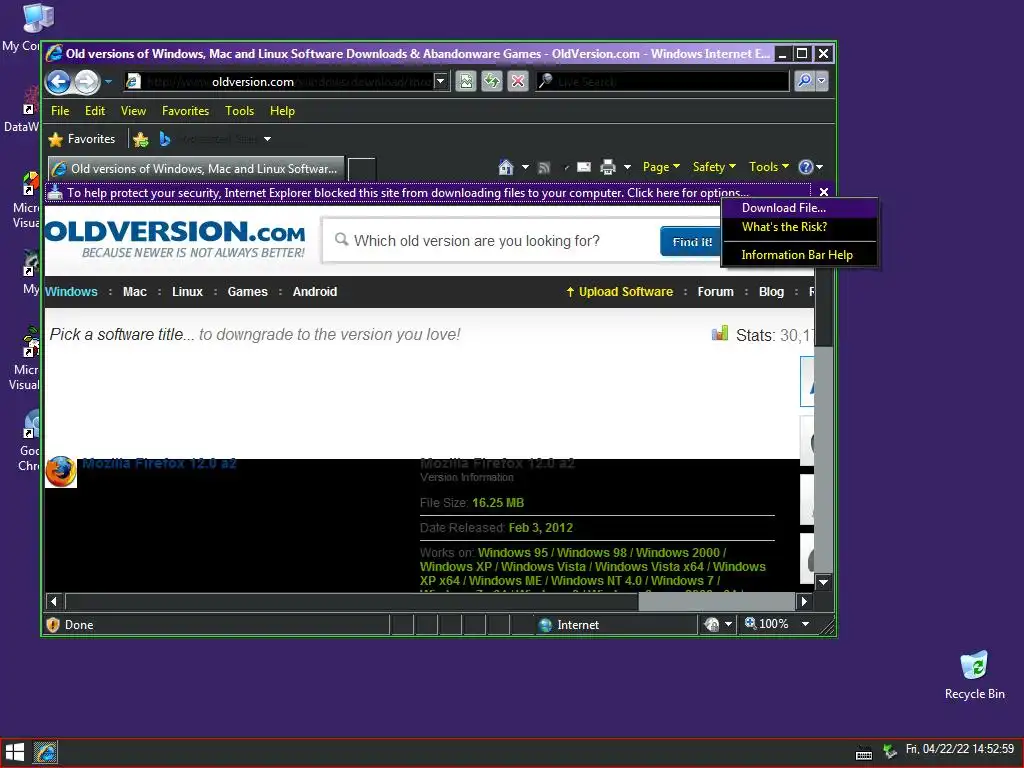
Task: Click the Search magnifier button
Action: 805,81
